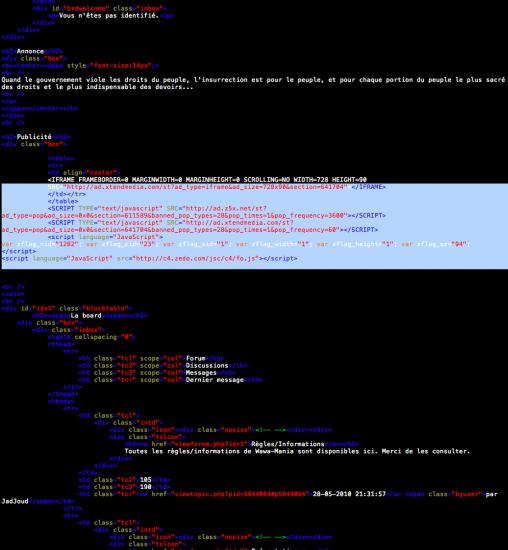Click the highlighted '<script language="JavaScript">' opening line
The height and width of the screenshot is (550, 508).
click(105, 237)
